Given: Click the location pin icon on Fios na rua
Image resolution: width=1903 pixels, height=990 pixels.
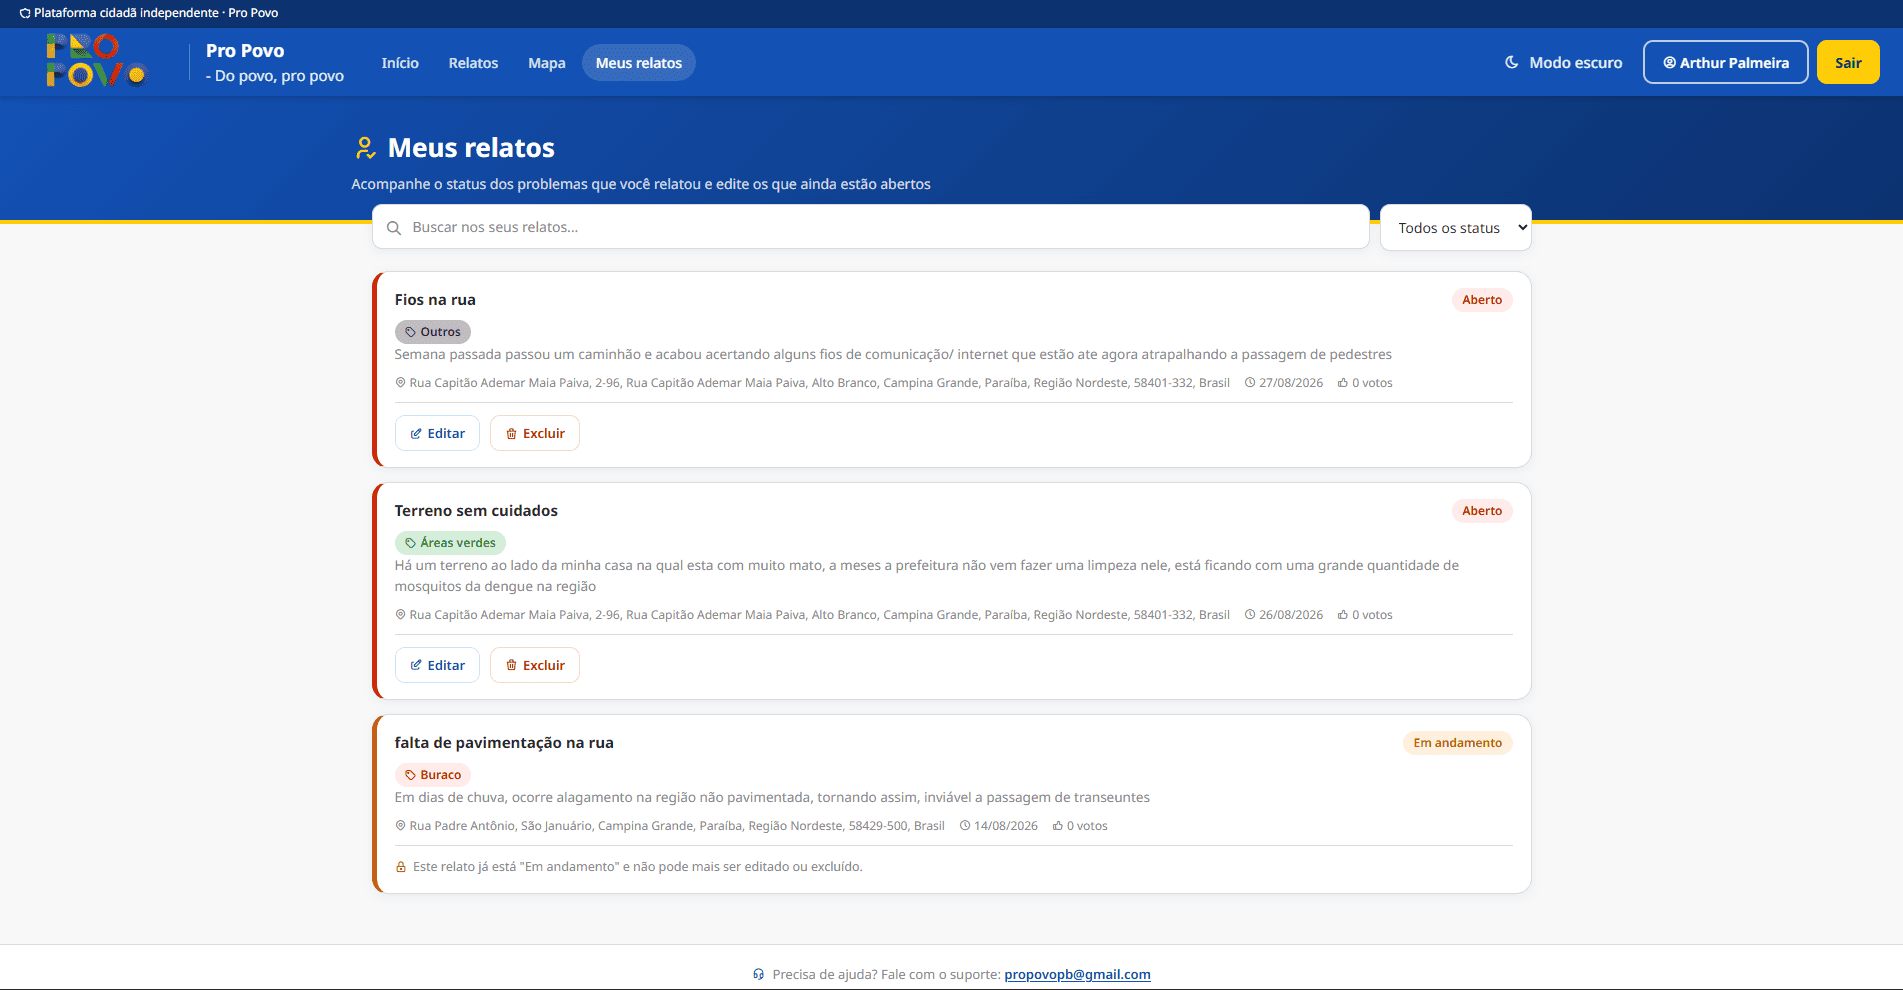Looking at the screenshot, I should click(401, 383).
